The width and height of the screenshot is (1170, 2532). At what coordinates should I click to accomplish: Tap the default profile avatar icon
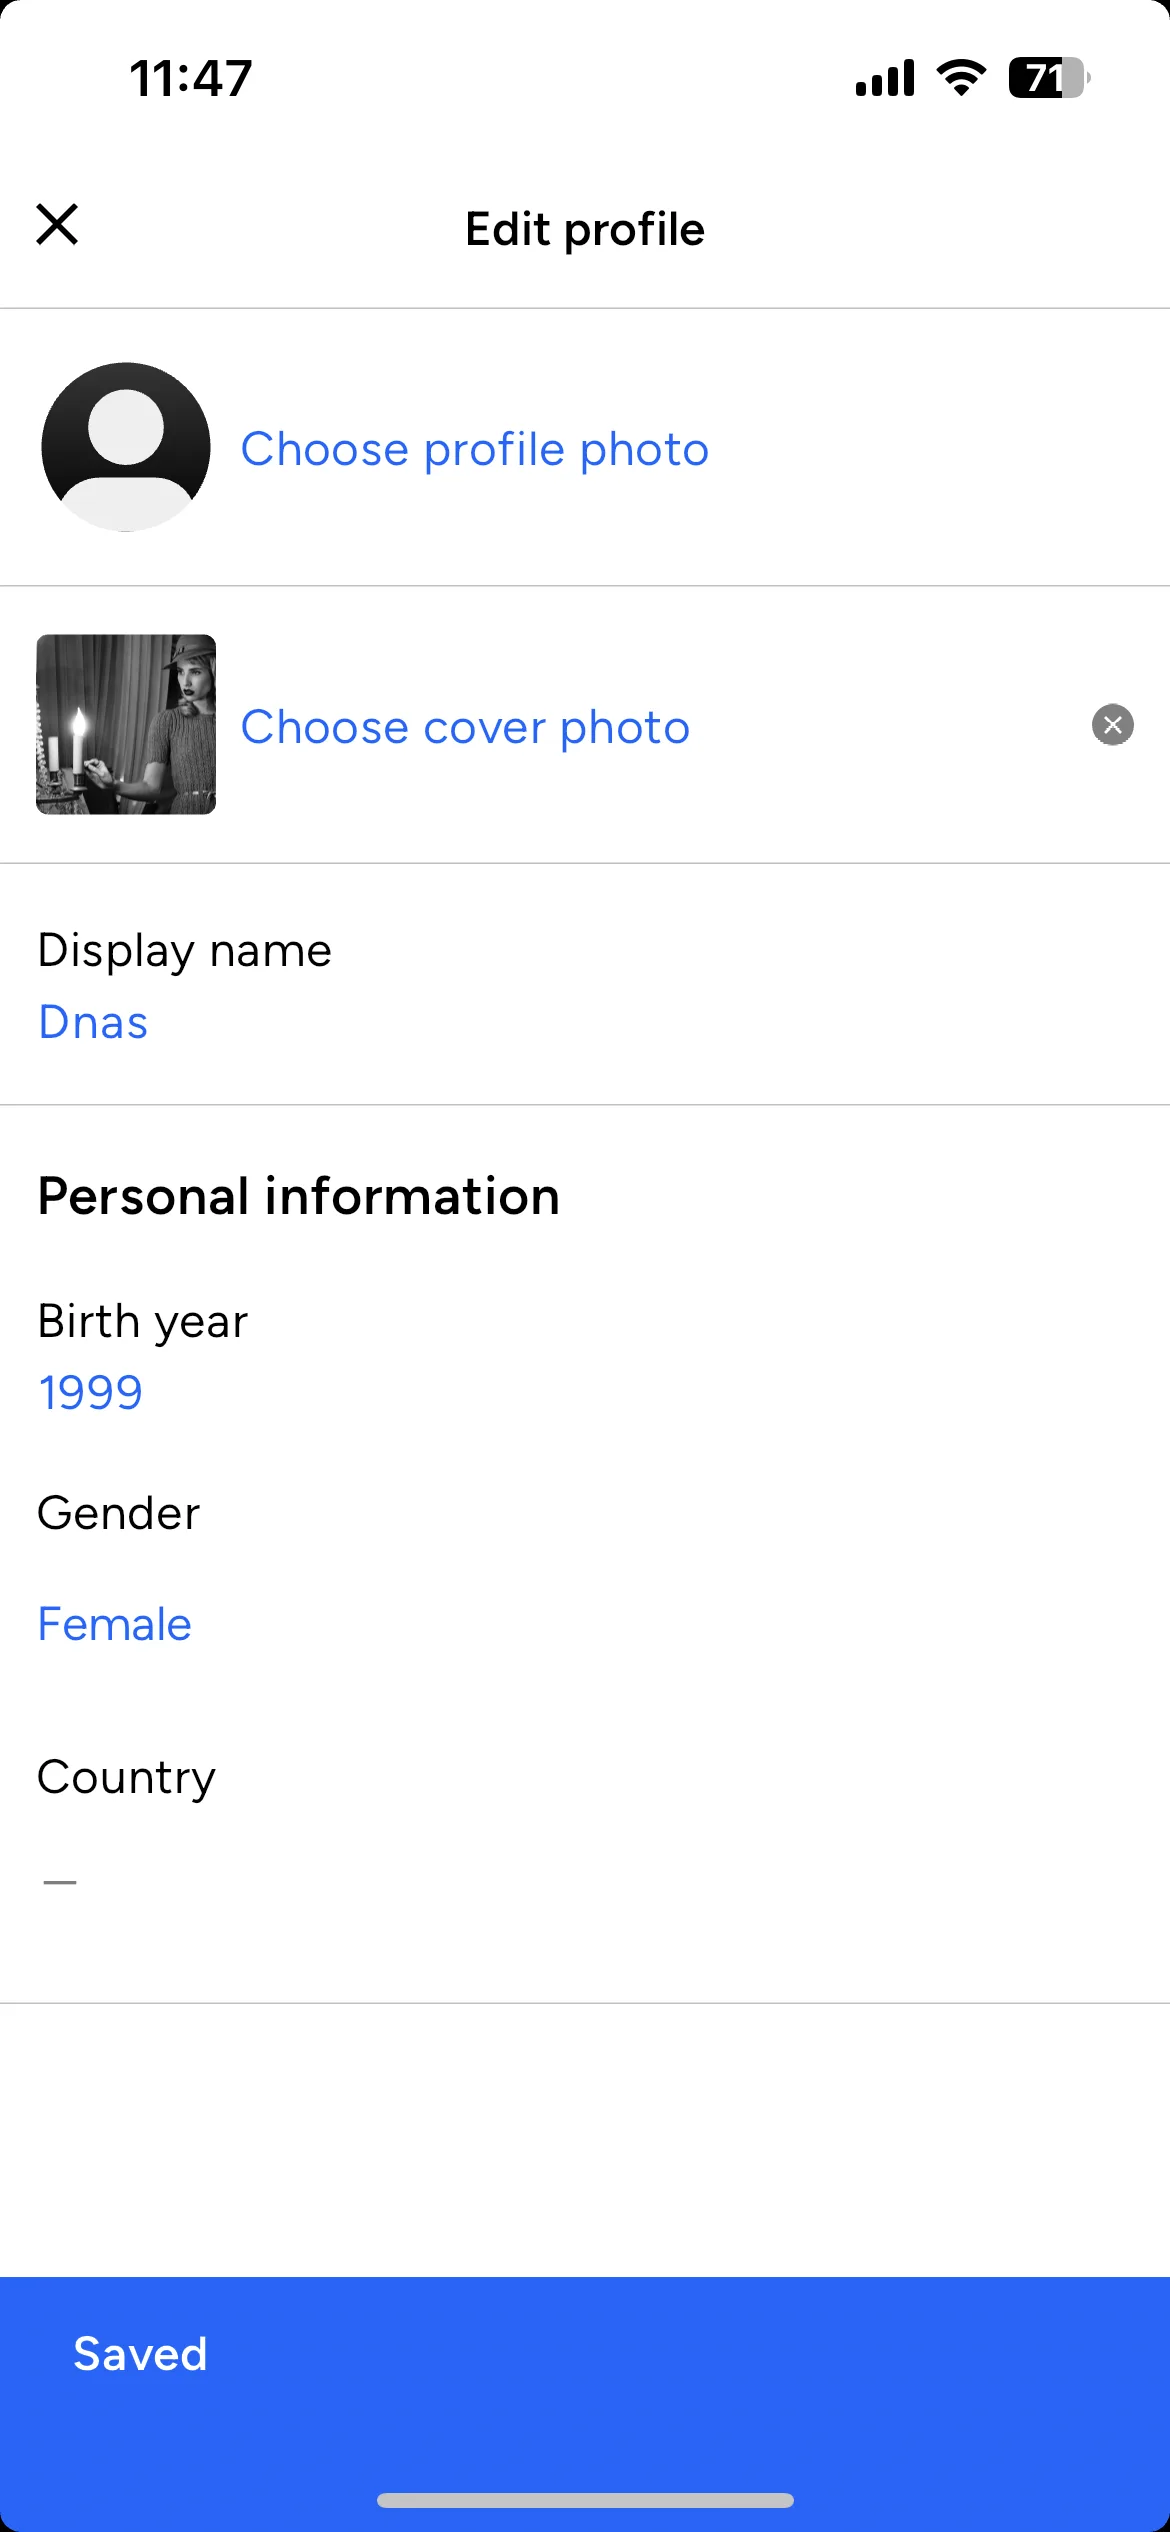point(126,447)
